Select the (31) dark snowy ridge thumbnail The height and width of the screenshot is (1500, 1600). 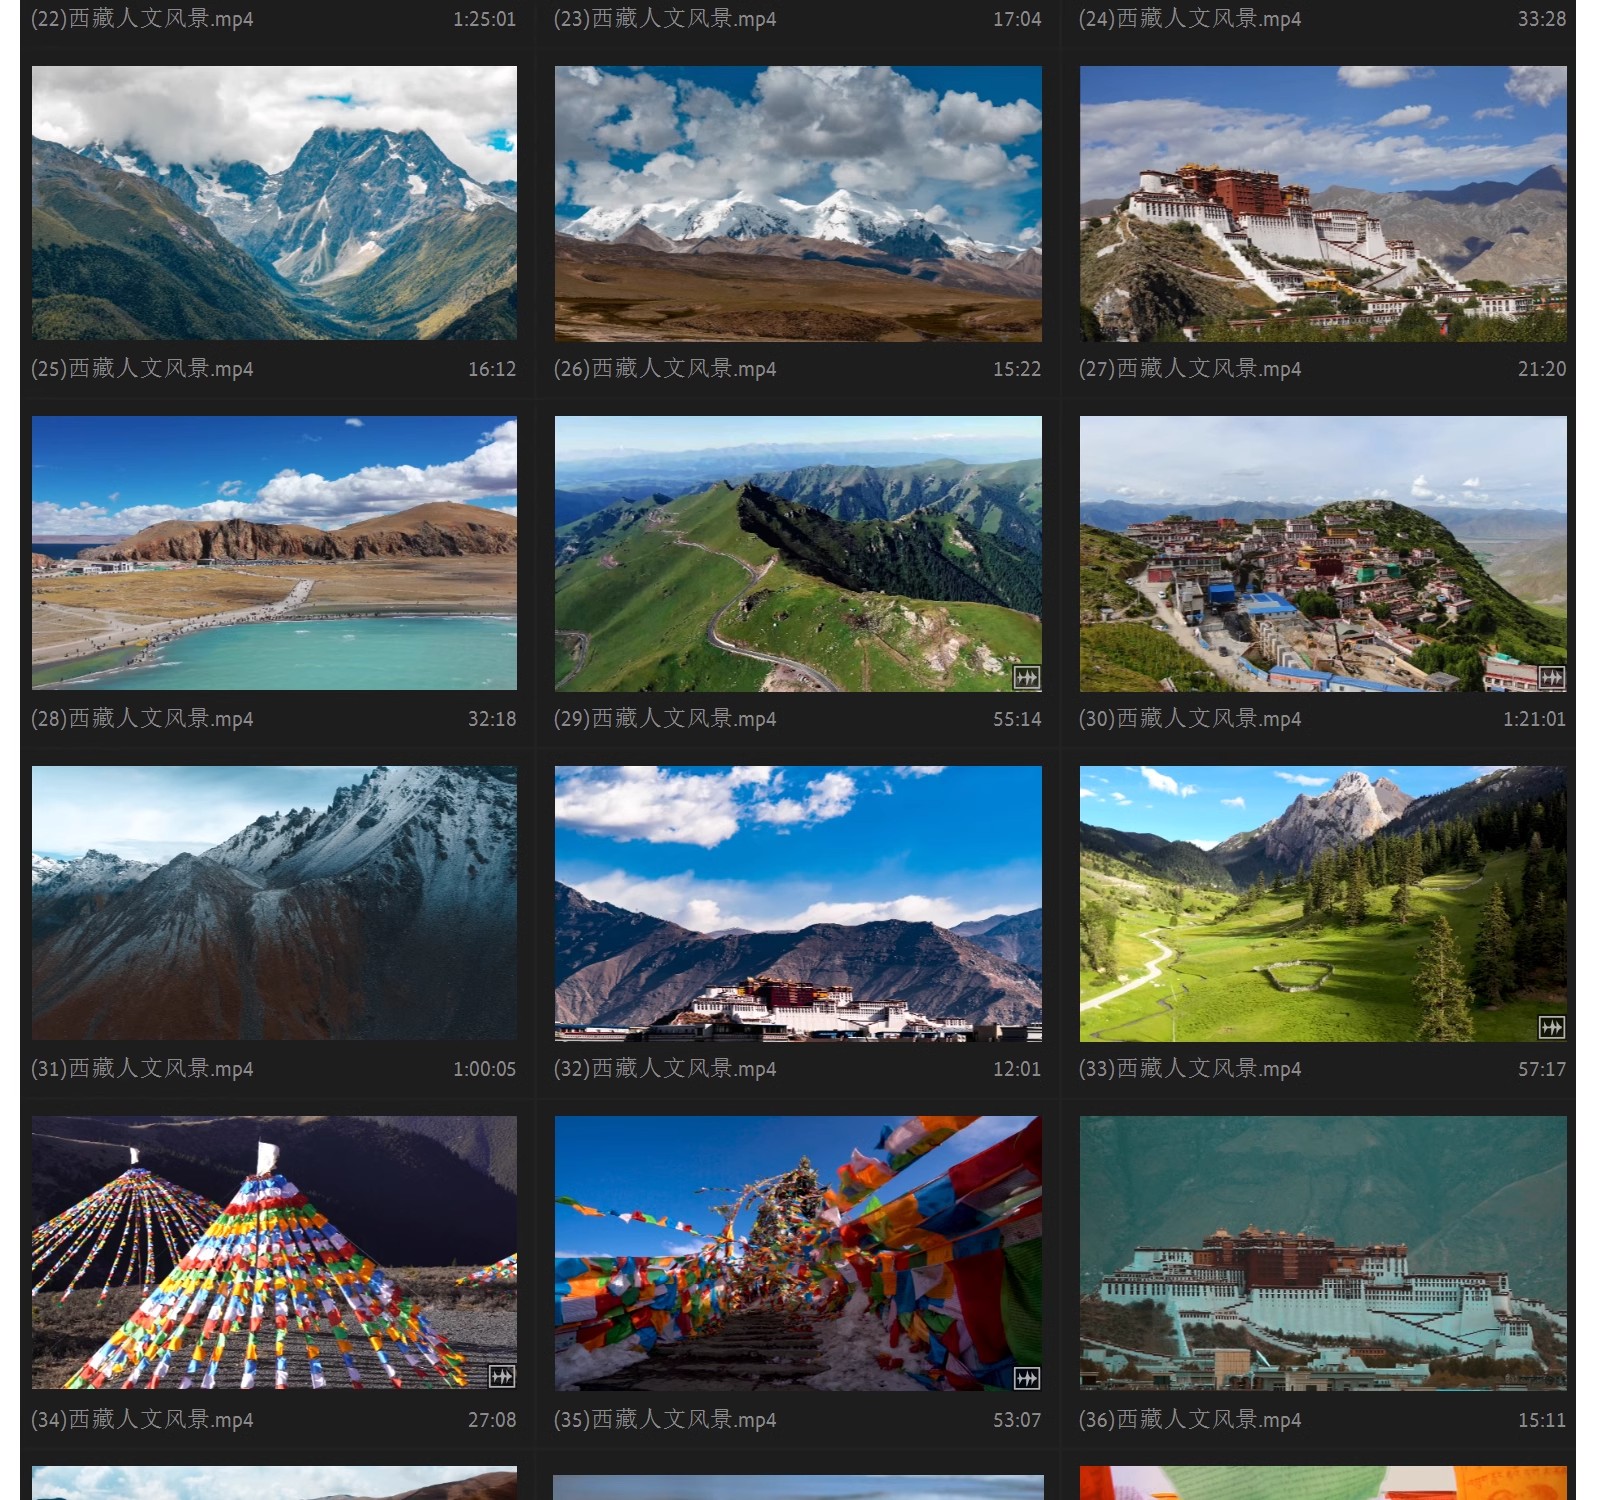pyautogui.click(x=274, y=903)
